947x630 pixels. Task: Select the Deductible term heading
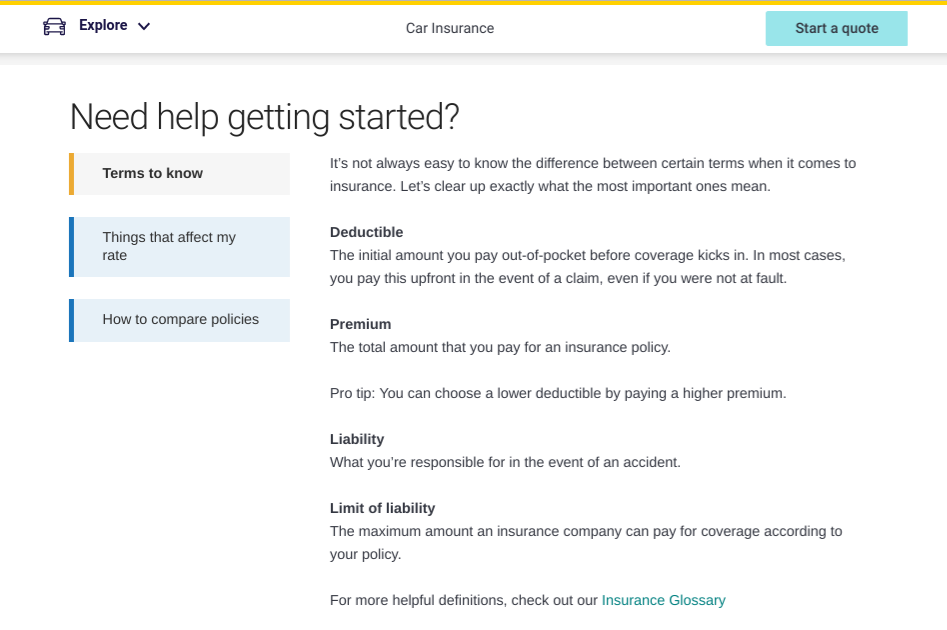(360, 232)
